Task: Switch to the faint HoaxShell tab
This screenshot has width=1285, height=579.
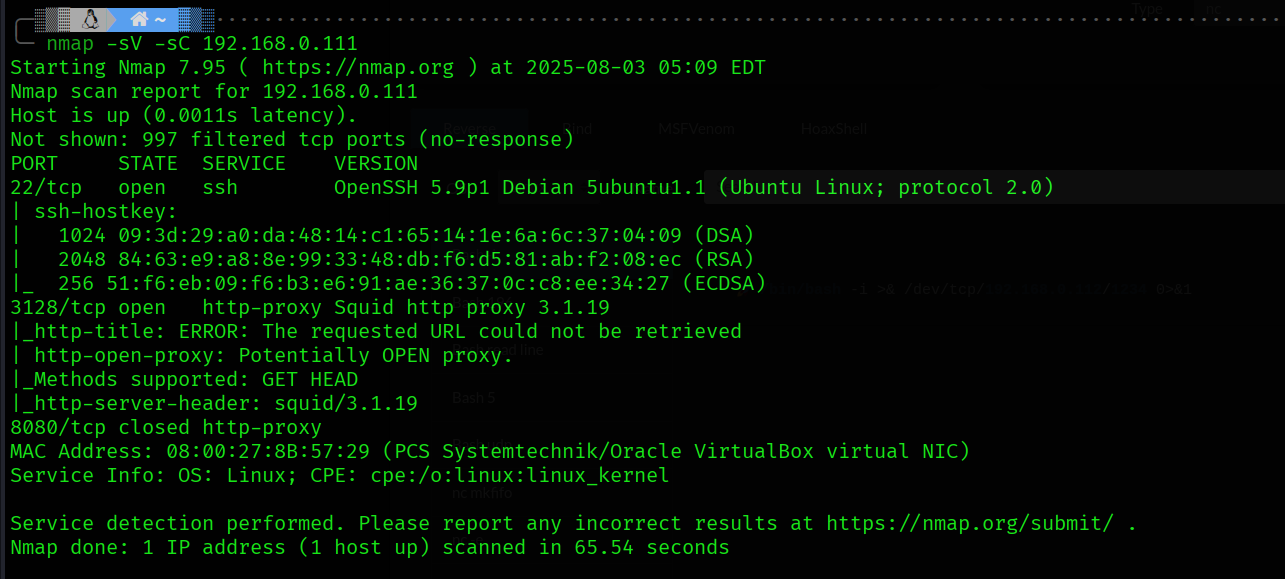Action: [834, 129]
